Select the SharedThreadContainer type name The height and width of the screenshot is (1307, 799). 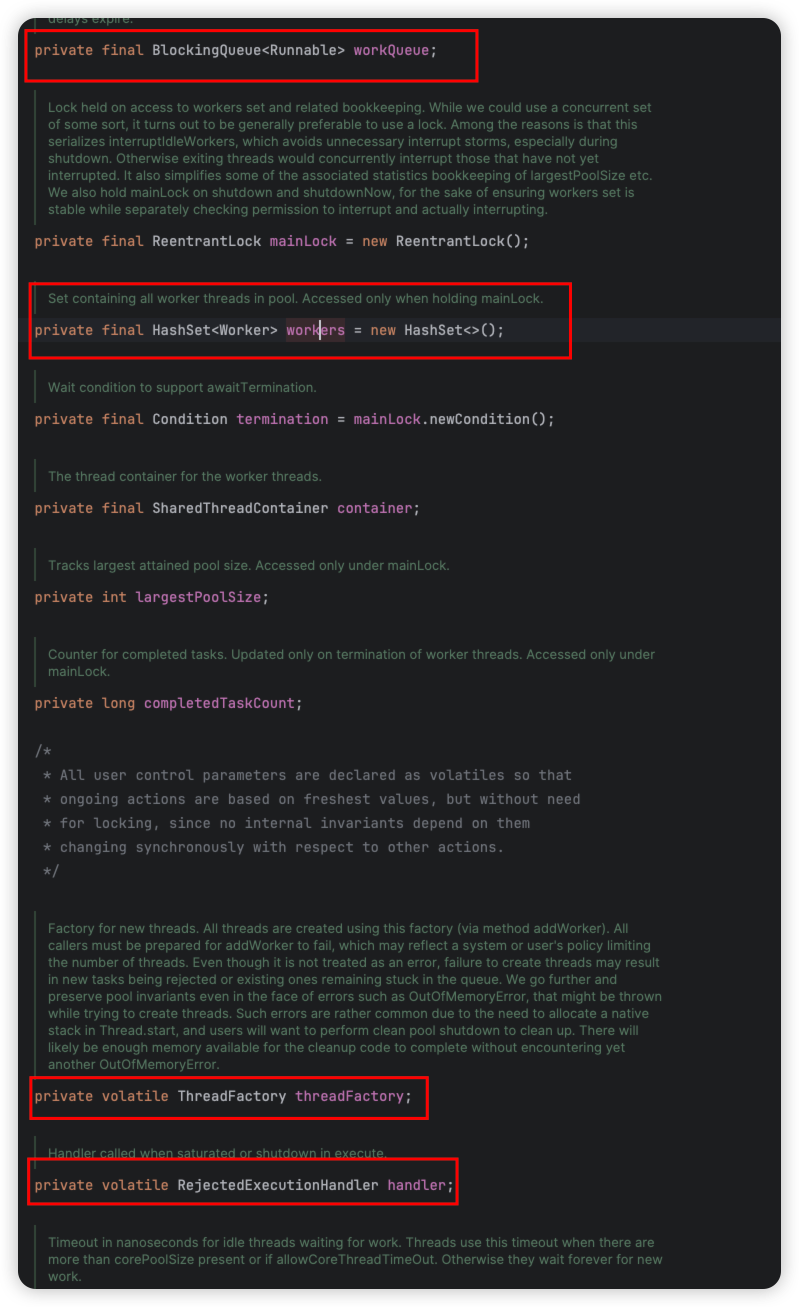pyautogui.click(x=240, y=508)
